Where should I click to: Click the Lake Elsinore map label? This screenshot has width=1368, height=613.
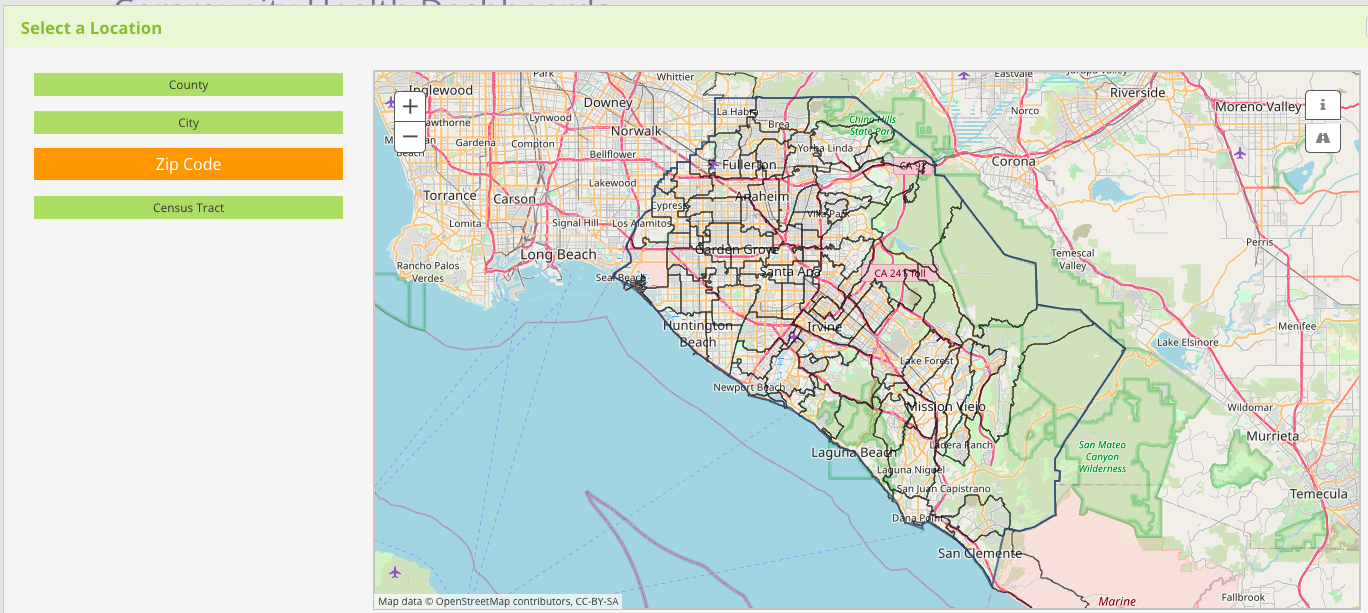1188,342
